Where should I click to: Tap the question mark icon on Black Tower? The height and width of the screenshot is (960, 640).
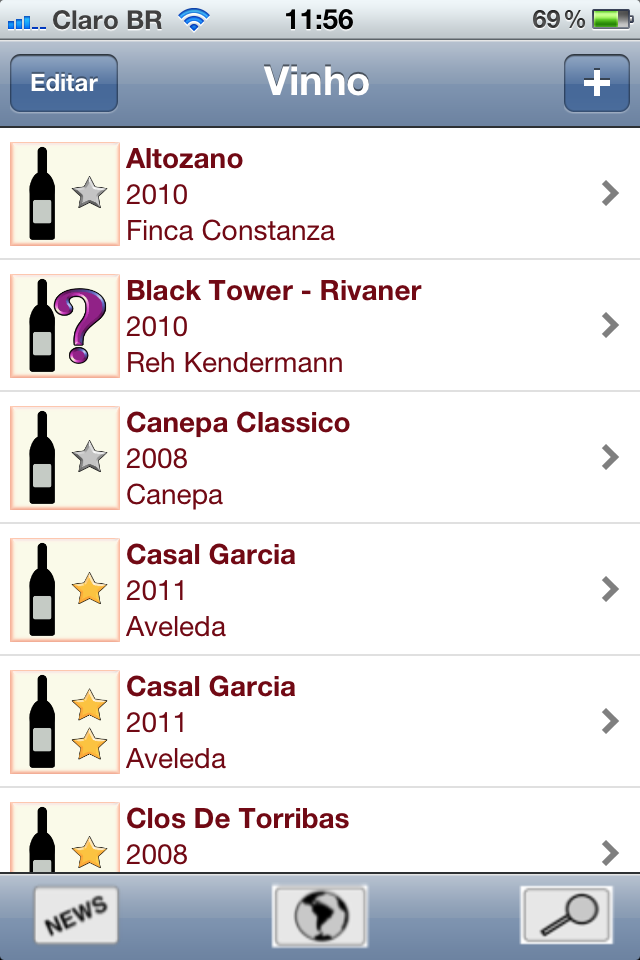(x=86, y=326)
